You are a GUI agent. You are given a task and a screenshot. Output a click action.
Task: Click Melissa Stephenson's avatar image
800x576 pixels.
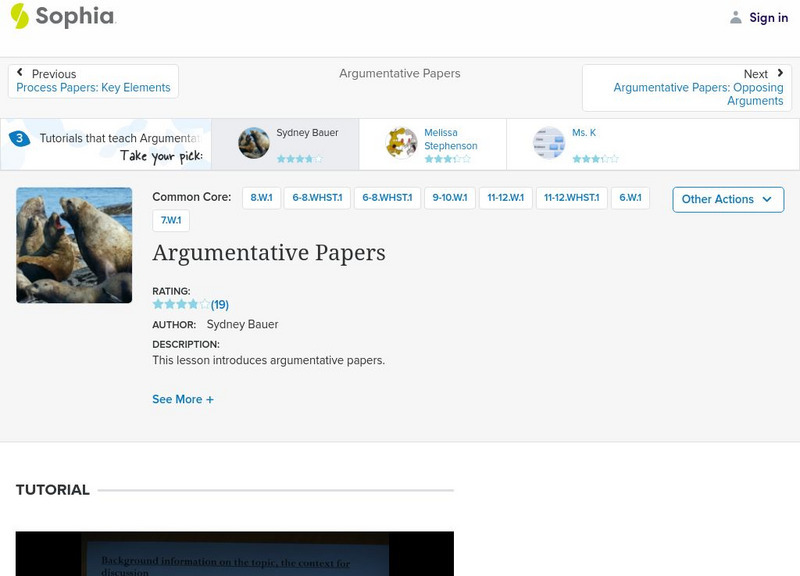(401, 143)
